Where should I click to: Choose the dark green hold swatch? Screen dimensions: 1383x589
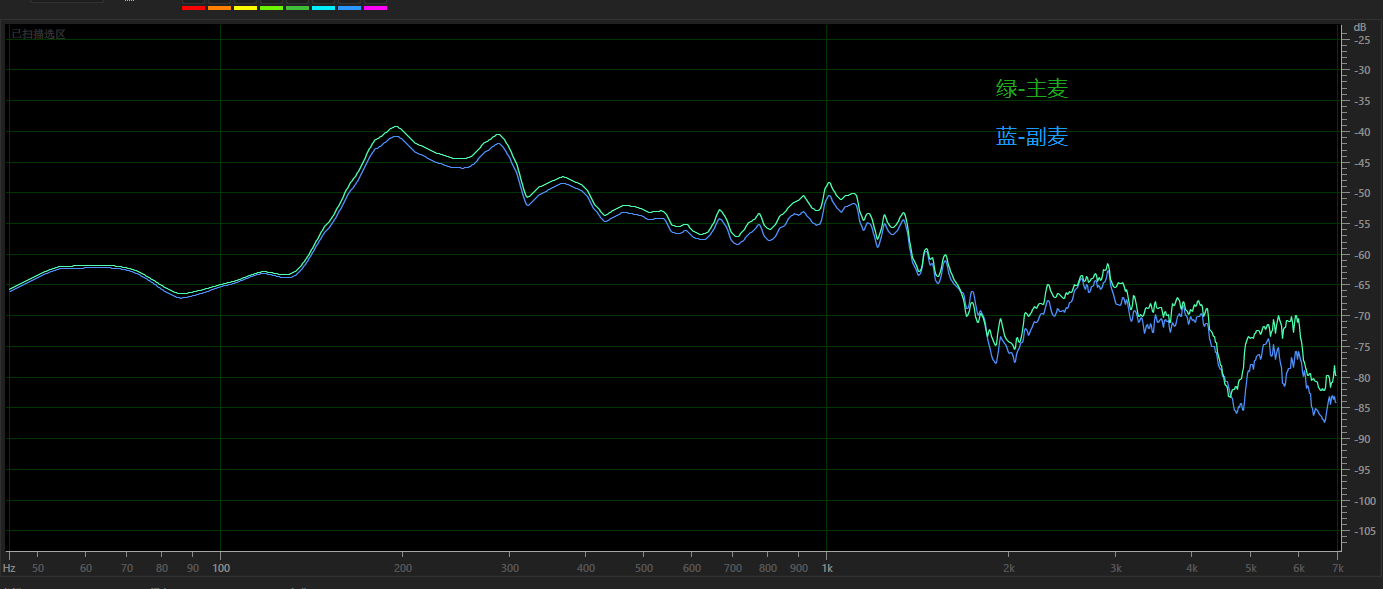coord(297,8)
